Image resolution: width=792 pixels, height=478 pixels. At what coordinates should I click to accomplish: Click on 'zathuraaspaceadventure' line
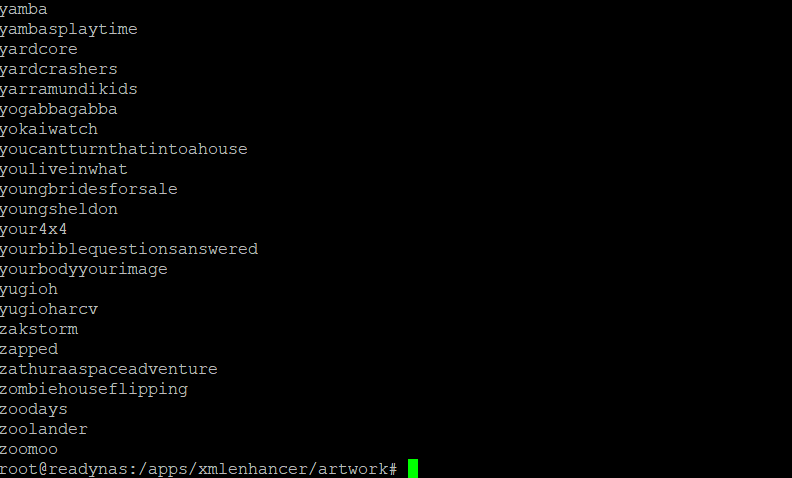point(108,369)
